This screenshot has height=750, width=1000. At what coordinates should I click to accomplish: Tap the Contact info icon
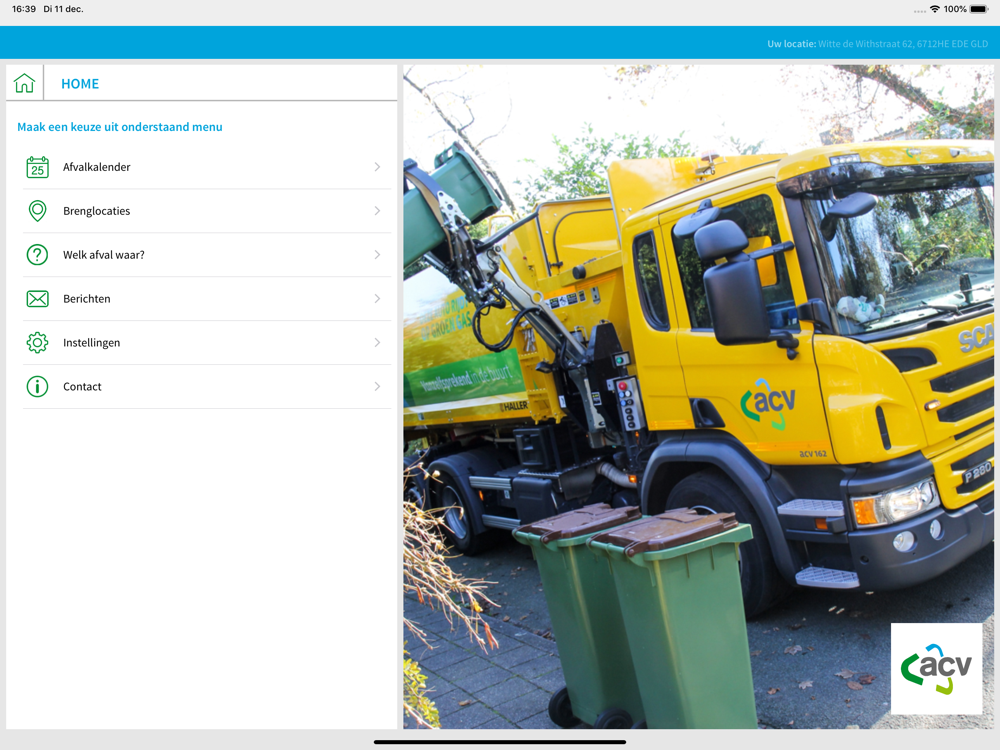pyautogui.click(x=38, y=386)
